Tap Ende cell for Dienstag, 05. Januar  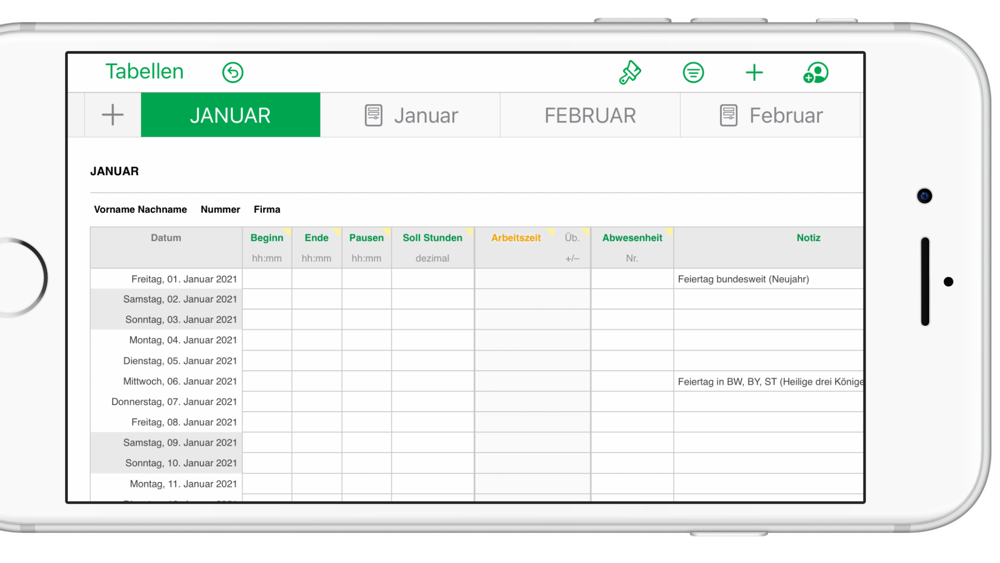pos(316,360)
